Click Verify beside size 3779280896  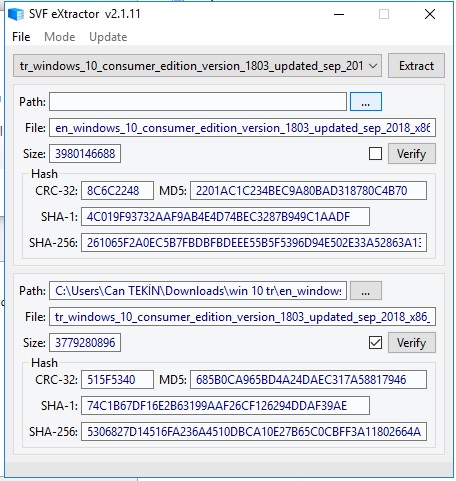tap(412, 343)
